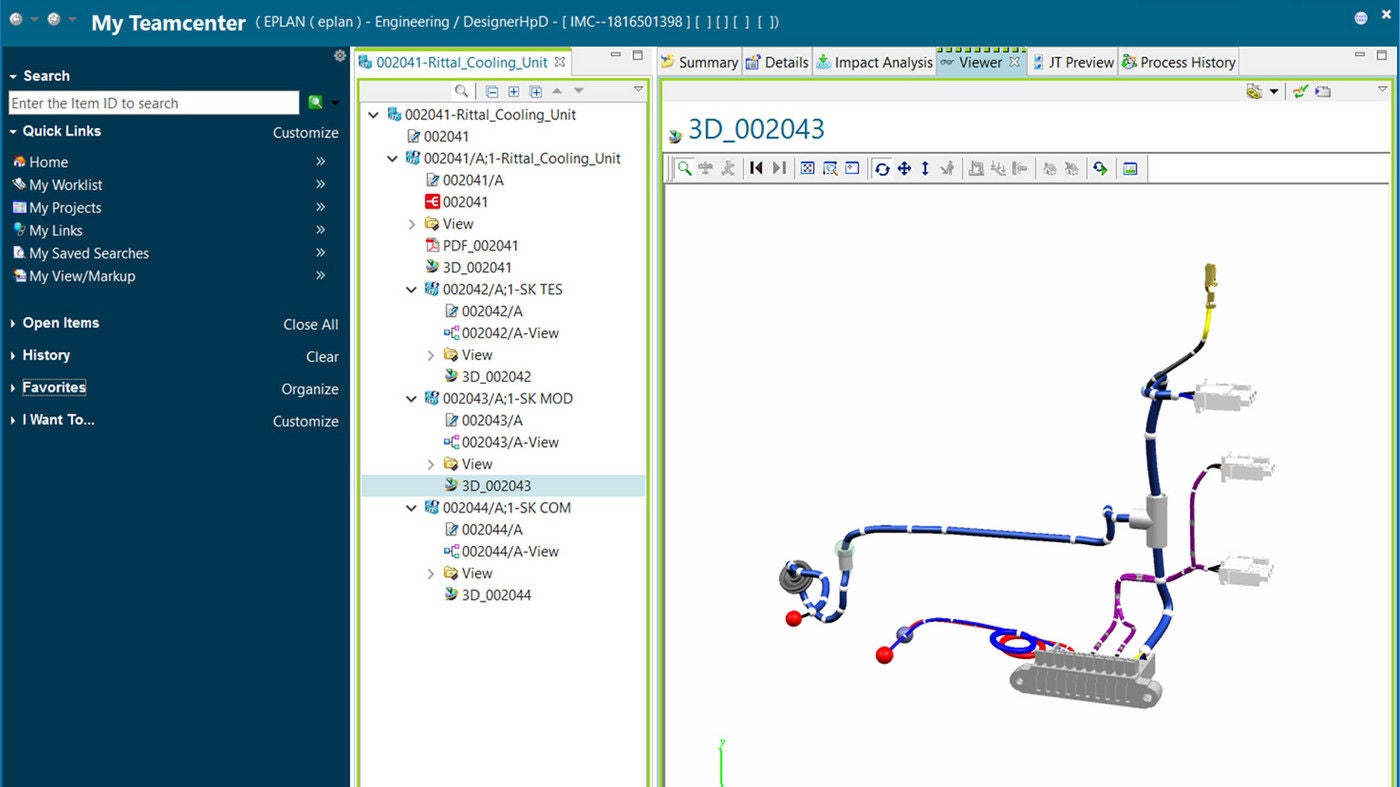This screenshot has width=1400, height=787.
Task: Open the Impact Analysis tab
Action: (x=874, y=62)
